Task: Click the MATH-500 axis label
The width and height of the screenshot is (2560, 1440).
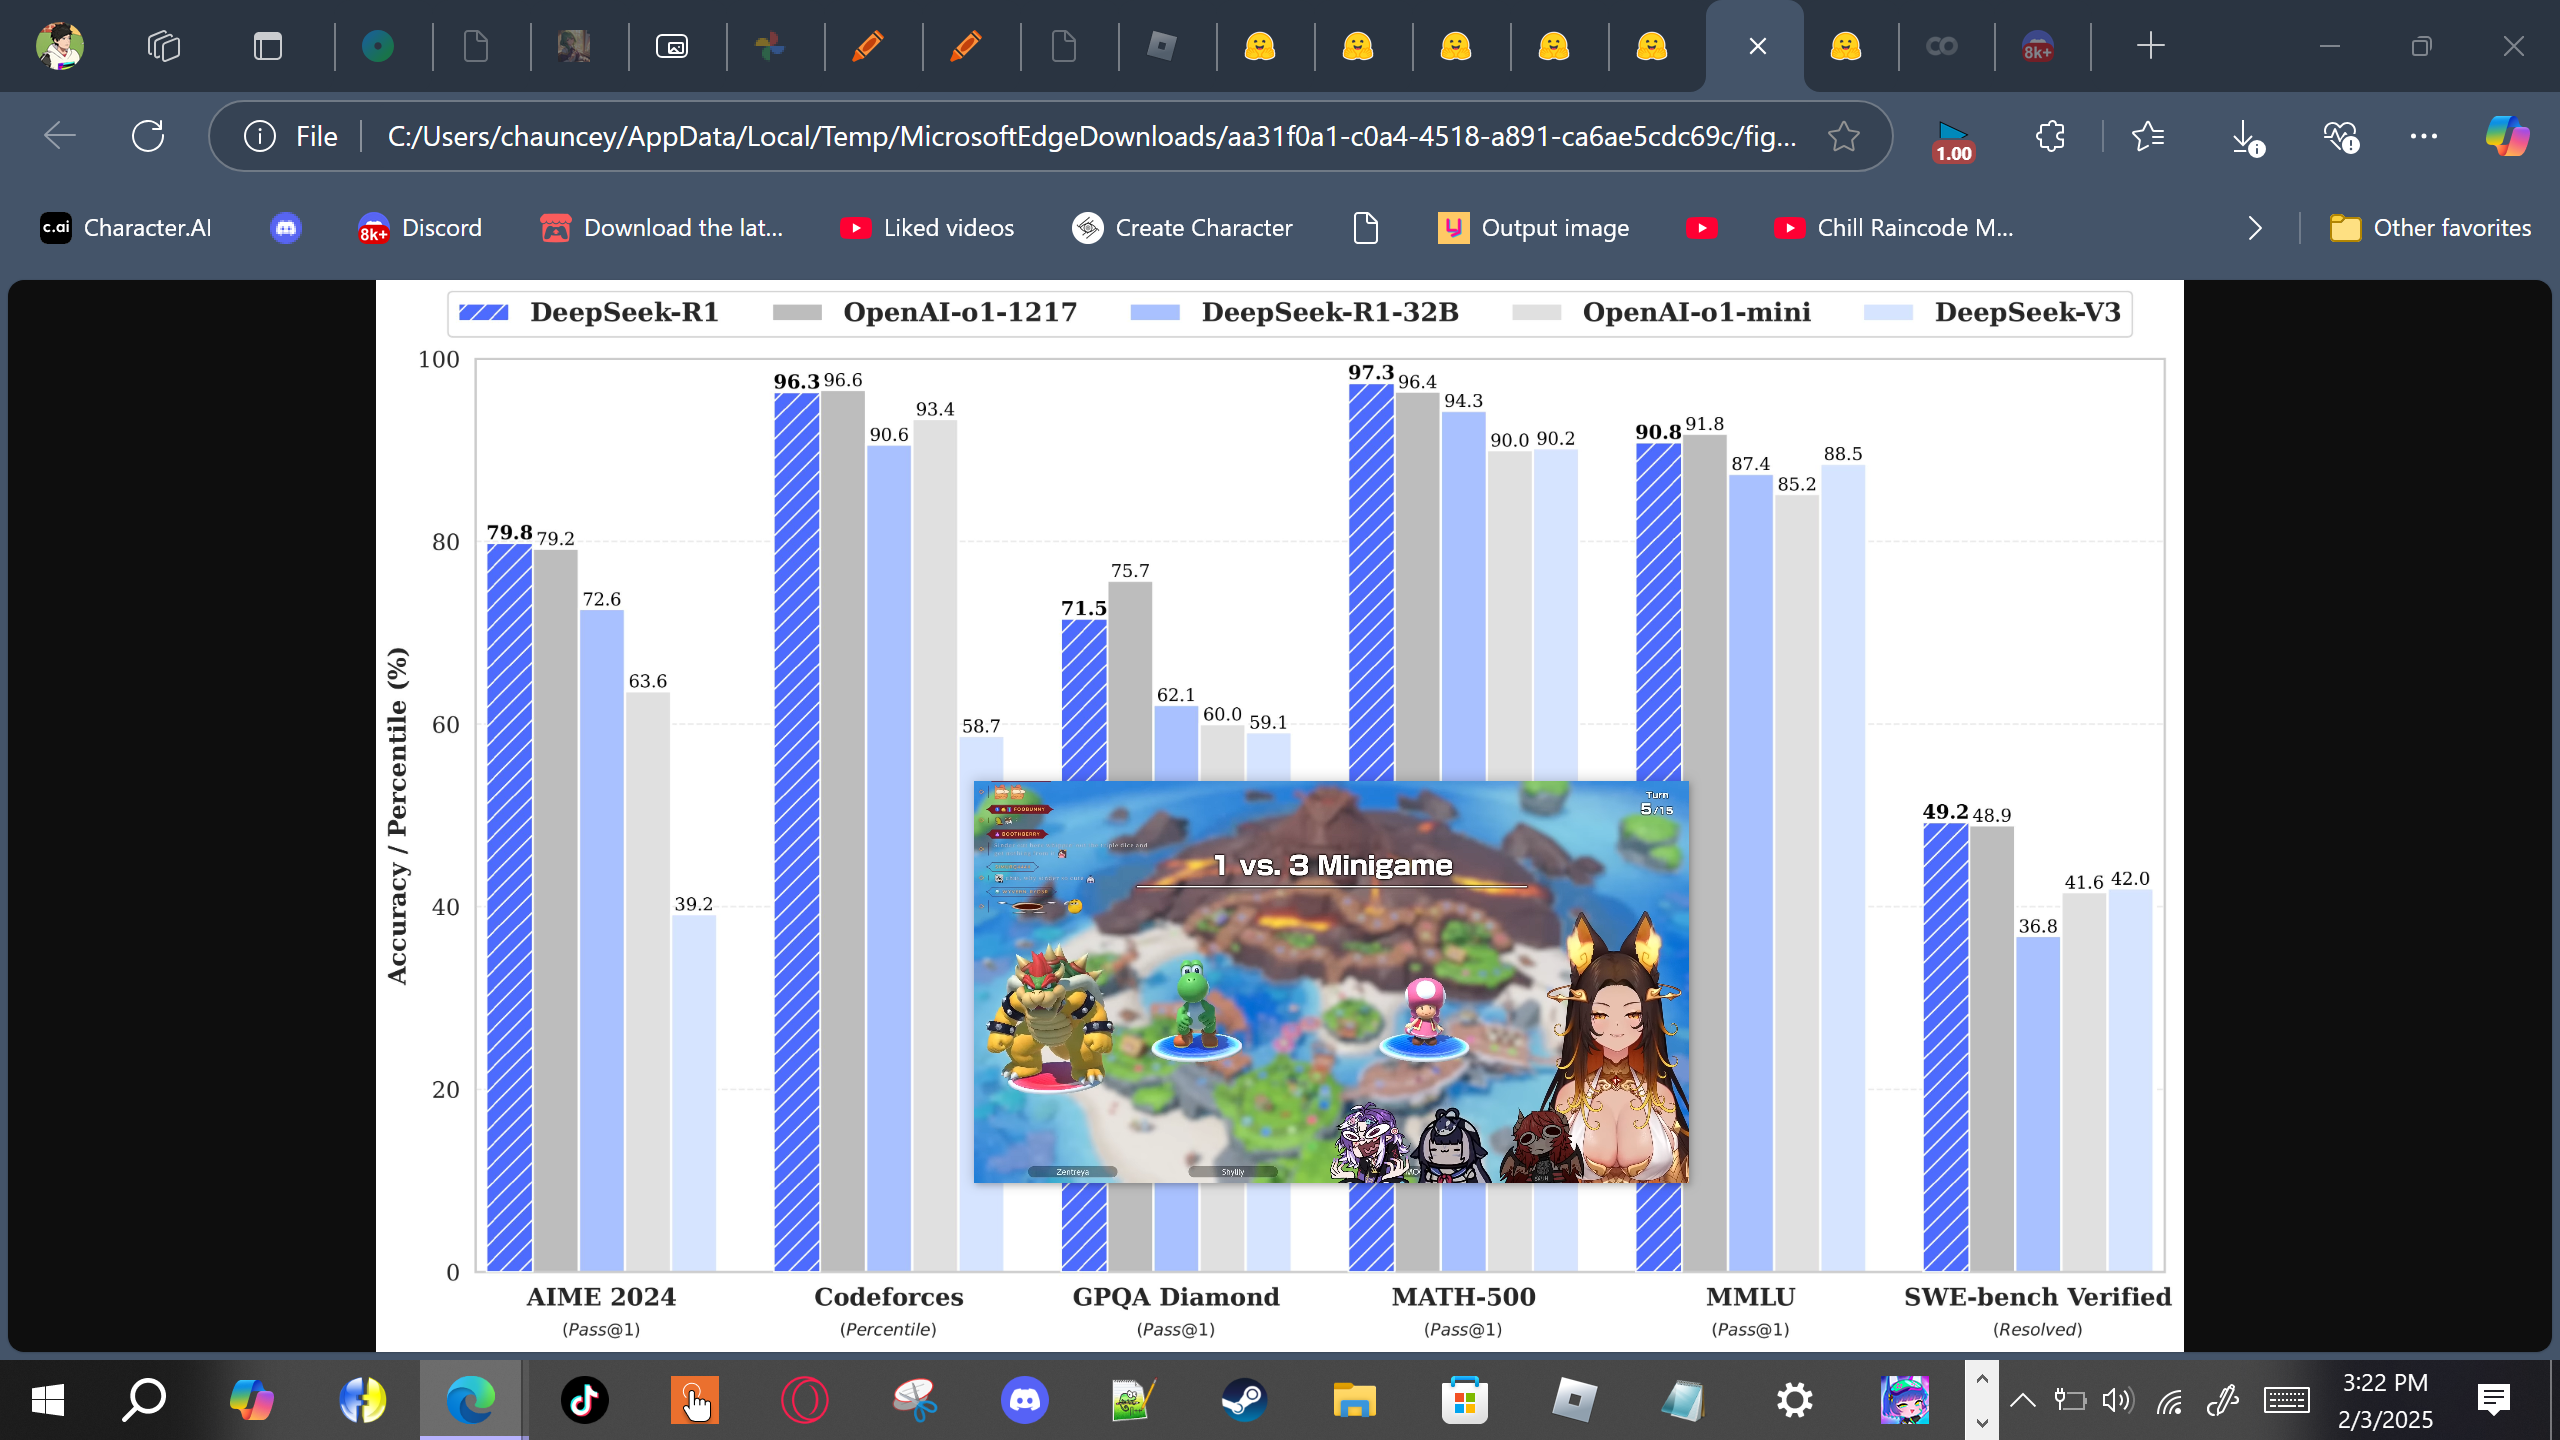Action: [x=1463, y=1297]
